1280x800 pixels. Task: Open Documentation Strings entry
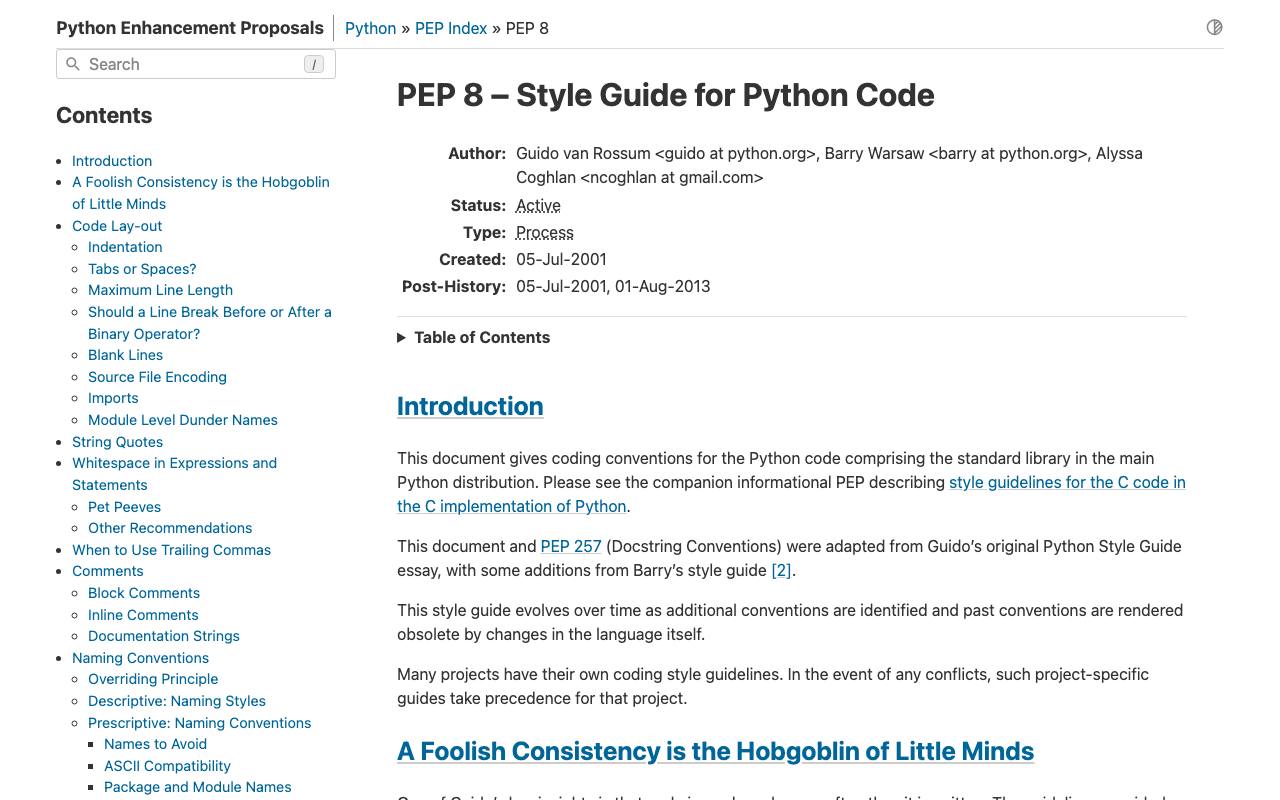(x=164, y=636)
